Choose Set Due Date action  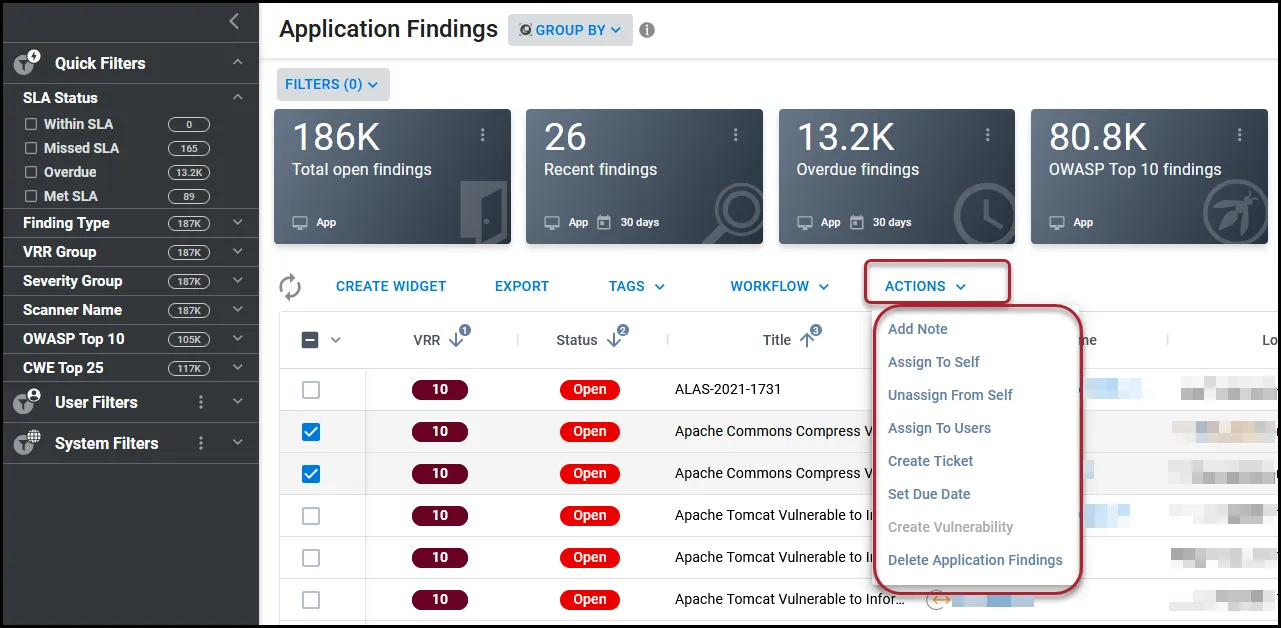click(x=929, y=494)
